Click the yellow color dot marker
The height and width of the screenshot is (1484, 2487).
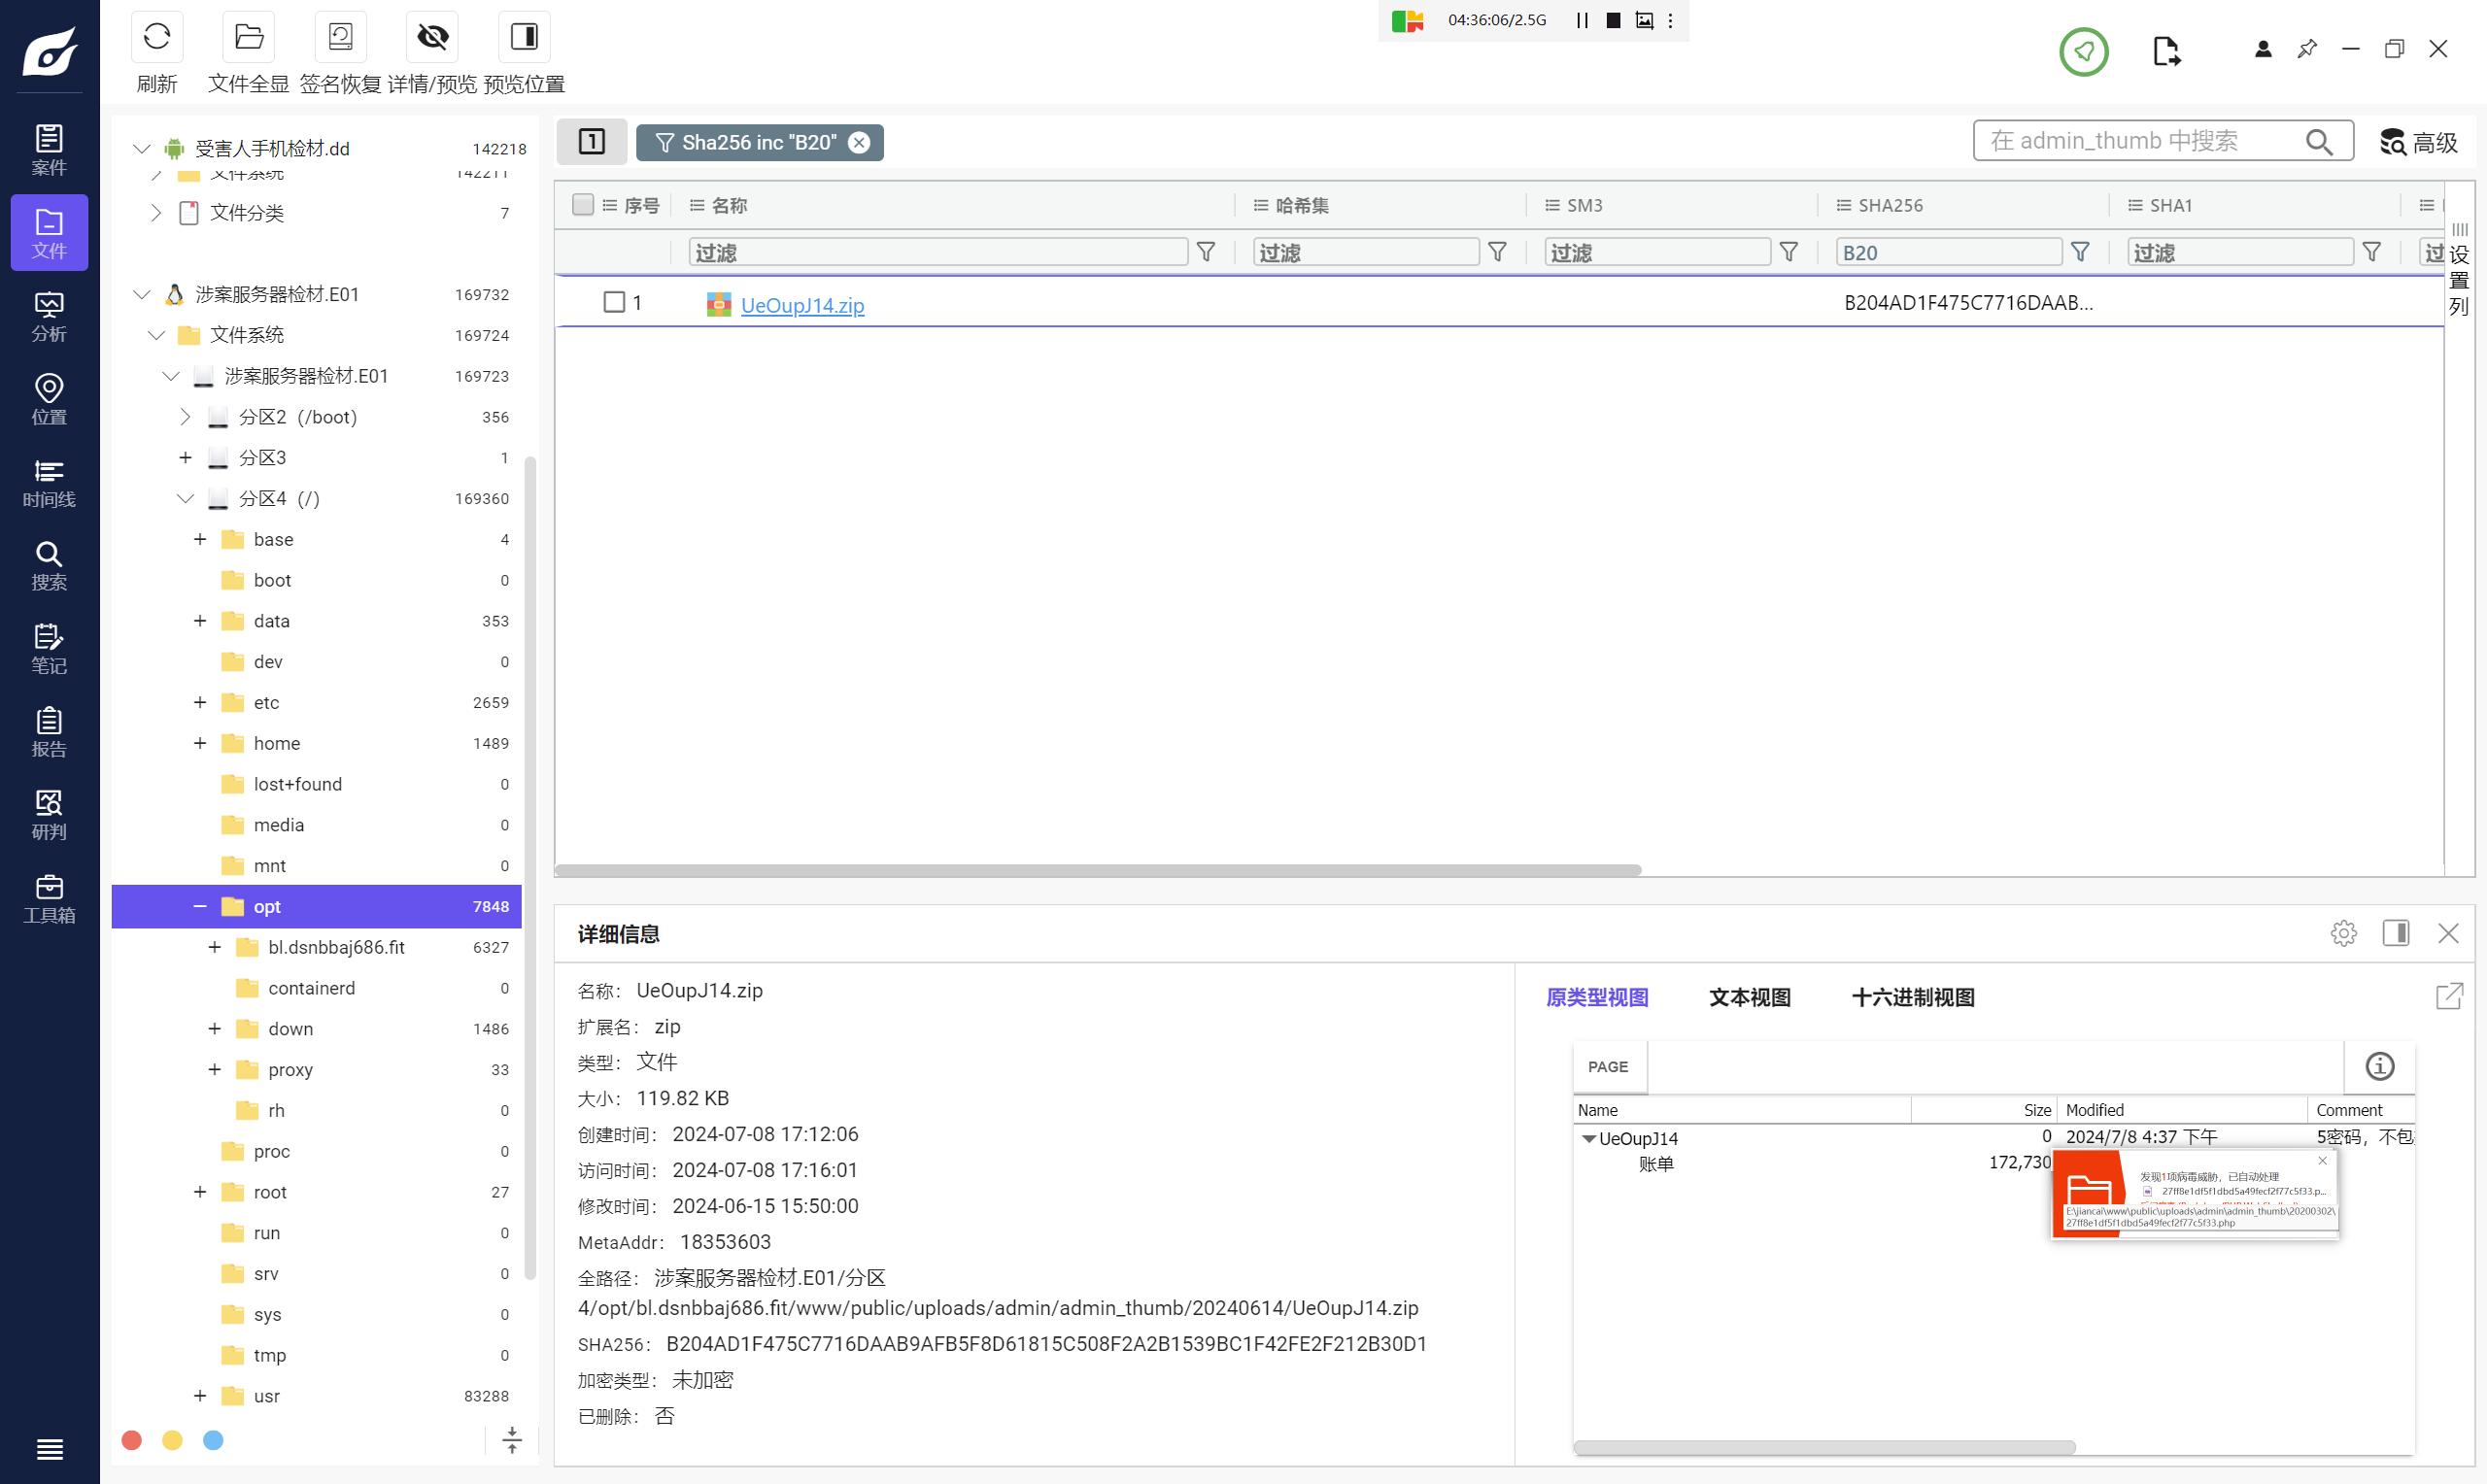172,1440
